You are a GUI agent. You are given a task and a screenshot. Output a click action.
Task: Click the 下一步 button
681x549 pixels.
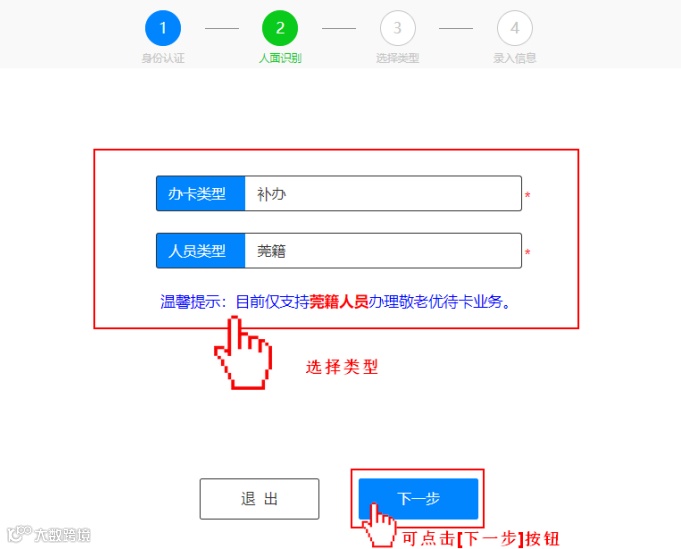point(418,499)
